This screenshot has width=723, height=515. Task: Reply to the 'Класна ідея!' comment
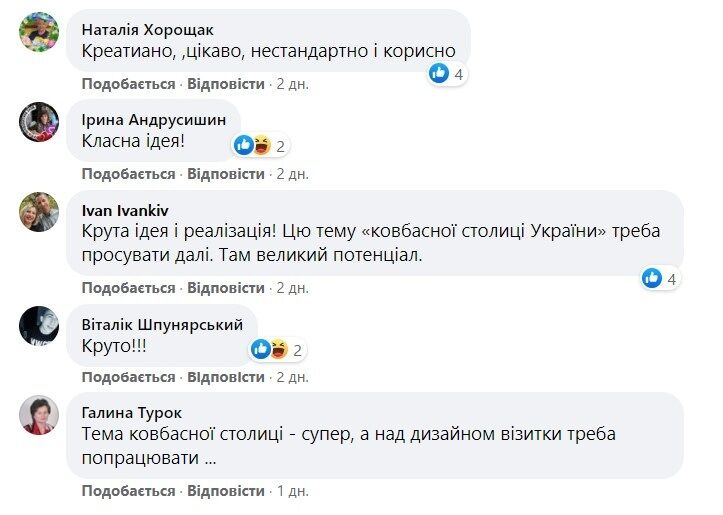pos(225,174)
